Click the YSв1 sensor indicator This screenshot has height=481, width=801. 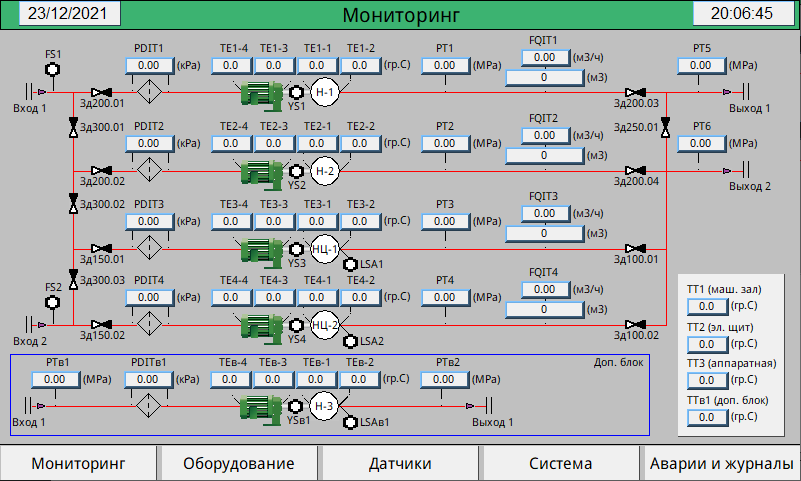[295, 406]
